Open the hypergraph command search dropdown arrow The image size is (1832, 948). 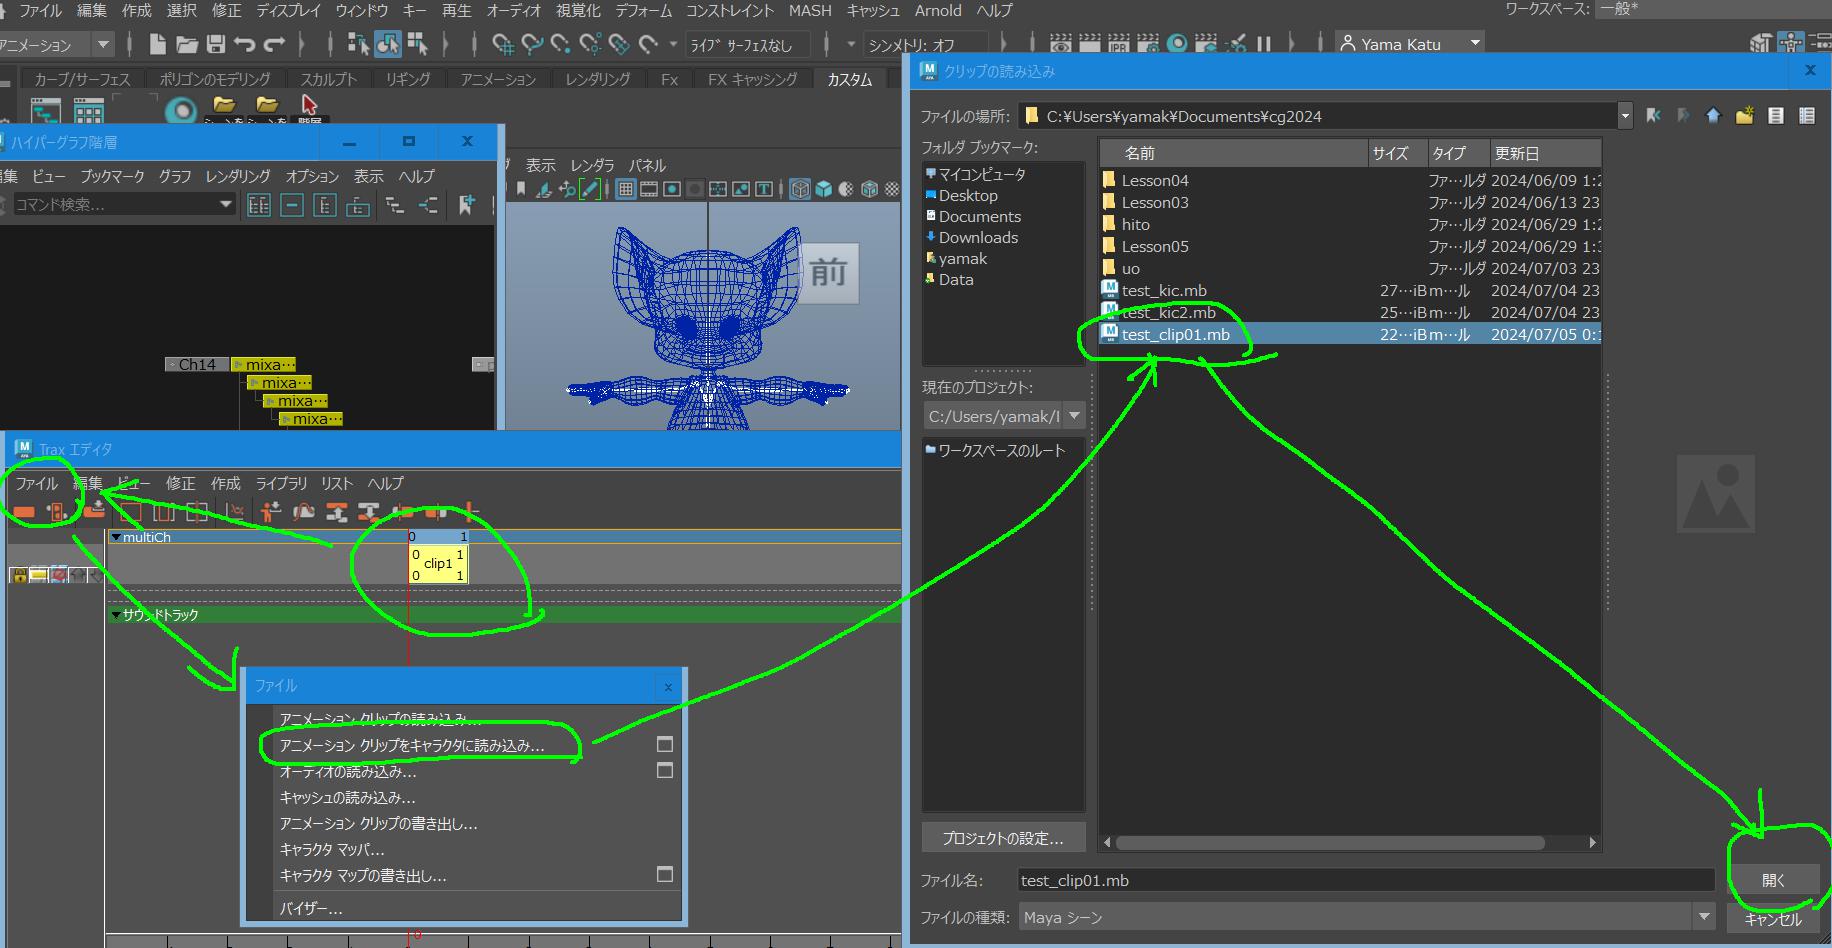coord(226,204)
